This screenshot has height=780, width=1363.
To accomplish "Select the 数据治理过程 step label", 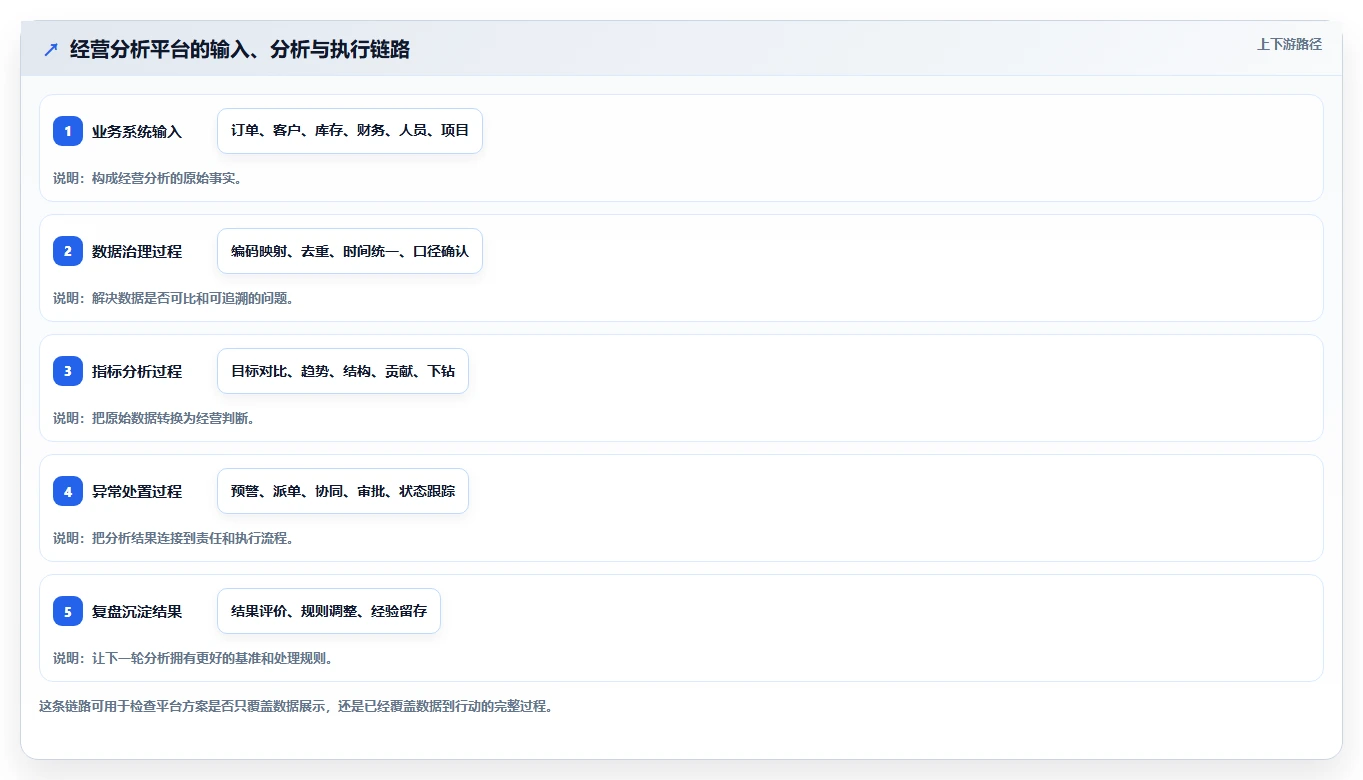I will (137, 251).
